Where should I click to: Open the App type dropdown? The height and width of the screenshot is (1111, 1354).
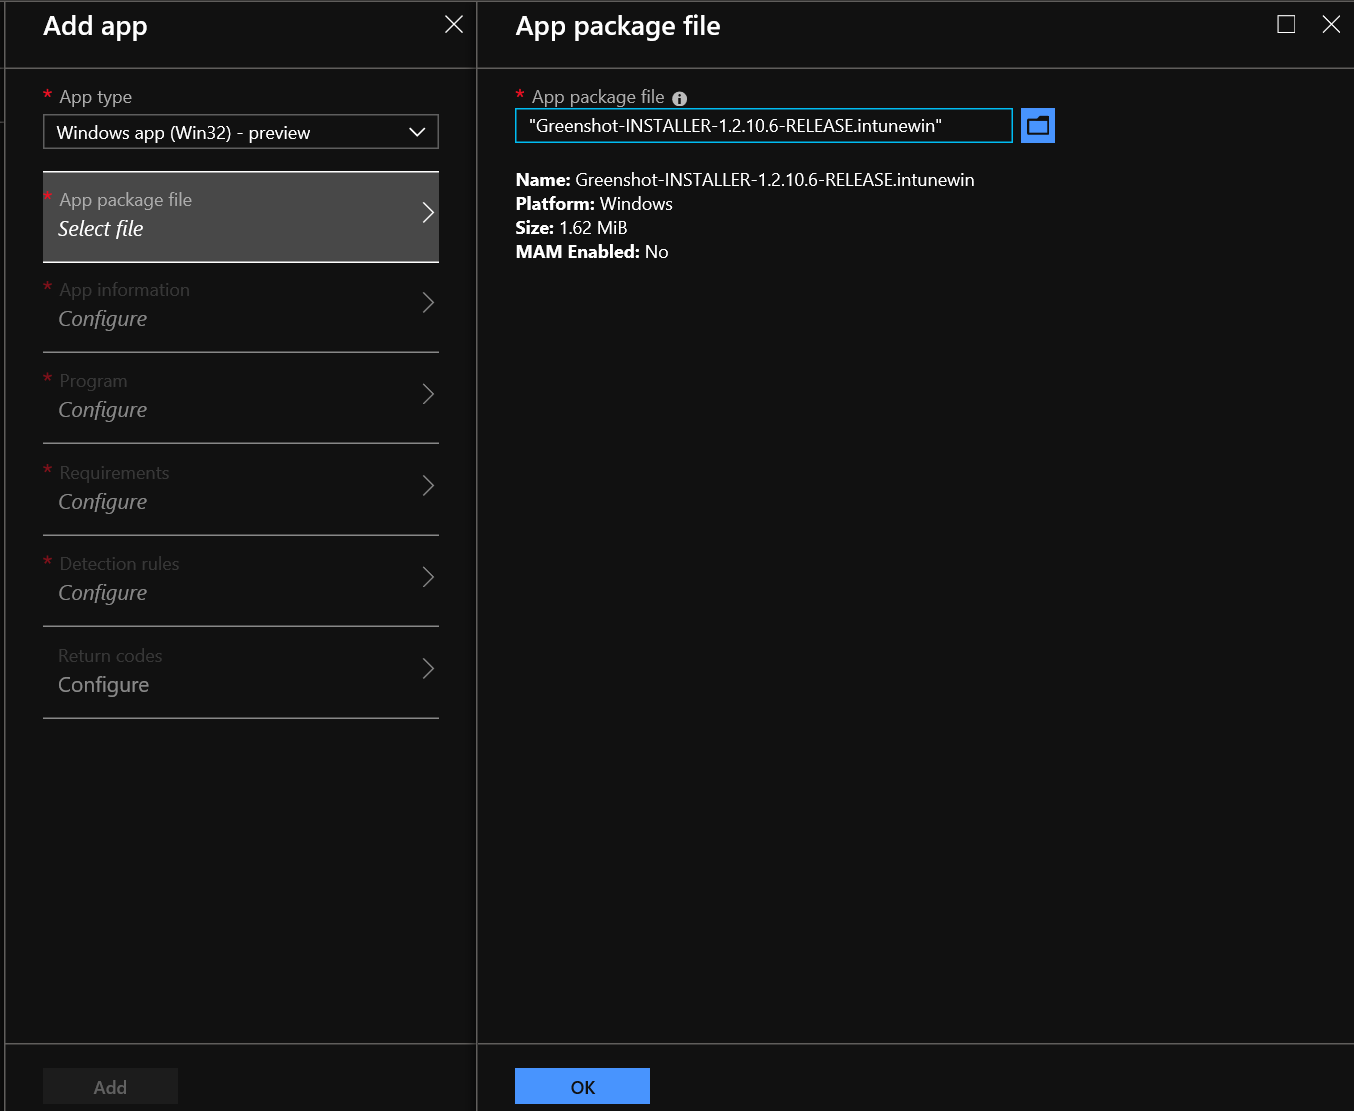click(241, 132)
